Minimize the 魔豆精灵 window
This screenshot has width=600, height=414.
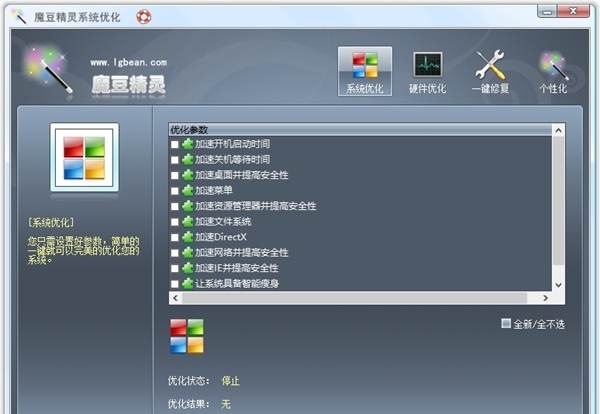click(547, 12)
